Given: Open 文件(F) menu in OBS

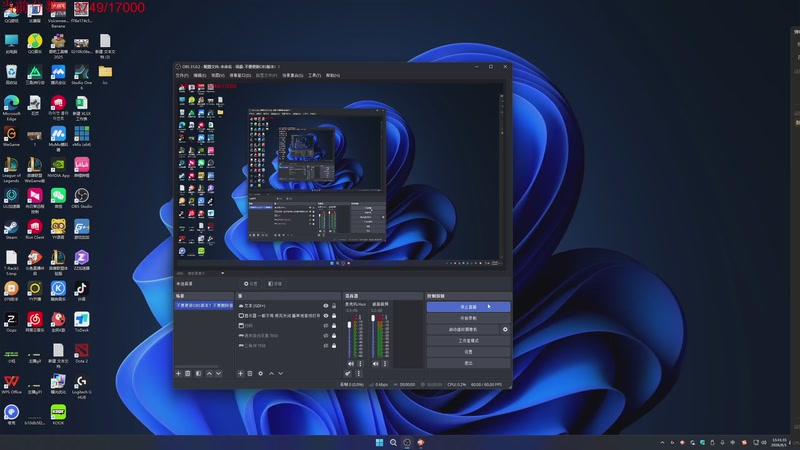Looking at the screenshot, I should 182,76.
